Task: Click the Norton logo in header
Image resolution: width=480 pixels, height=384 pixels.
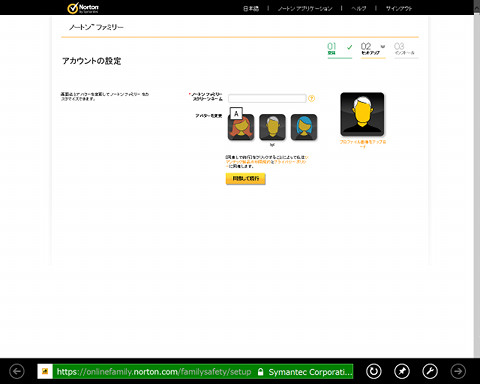Action: coord(83,8)
